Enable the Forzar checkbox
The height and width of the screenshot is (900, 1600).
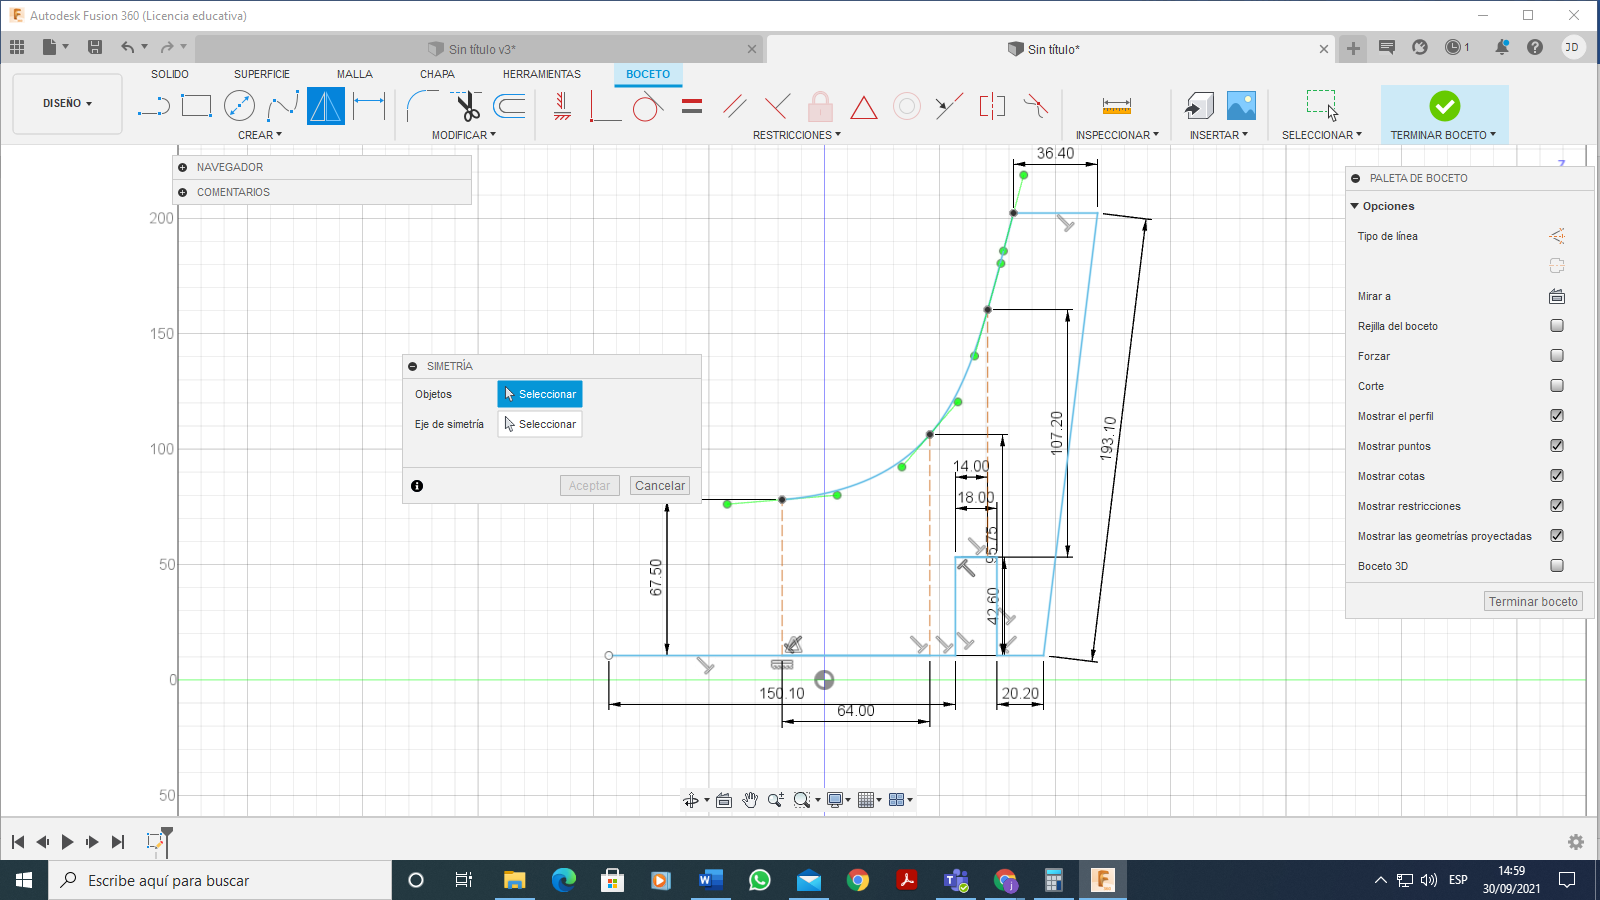[1557, 356]
